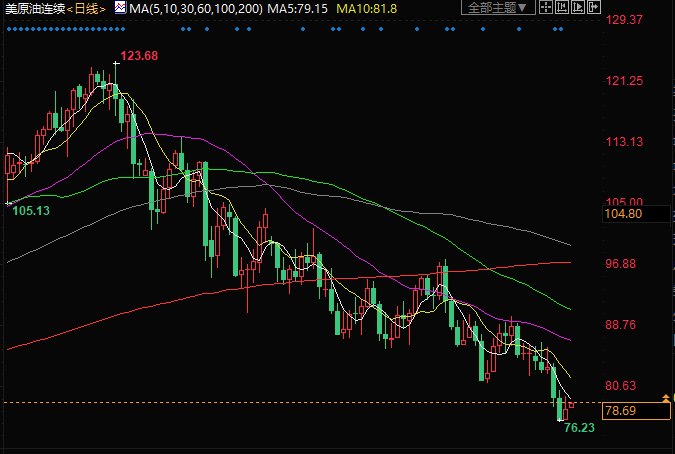Open the 日线 period selector

click(x=87, y=8)
